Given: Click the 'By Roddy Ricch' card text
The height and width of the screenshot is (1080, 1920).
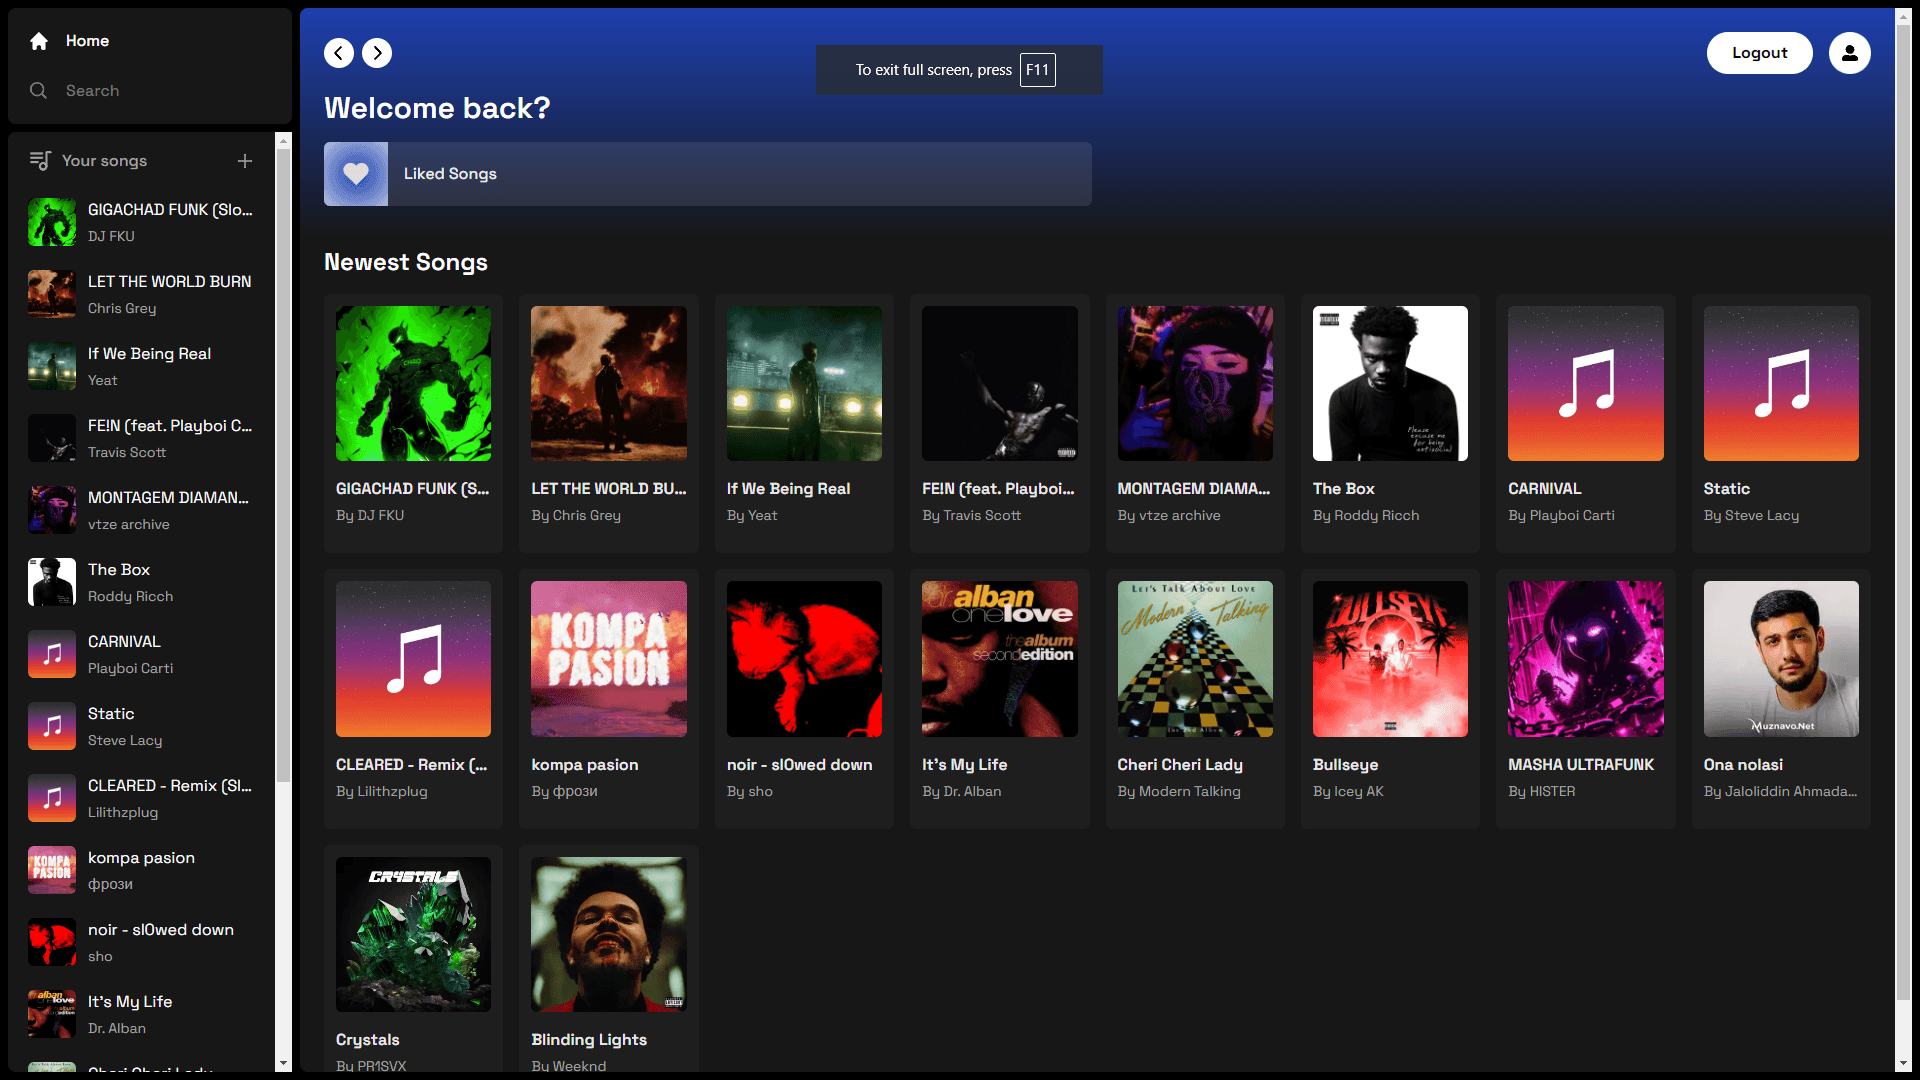Looking at the screenshot, I should click(x=1366, y=515).
